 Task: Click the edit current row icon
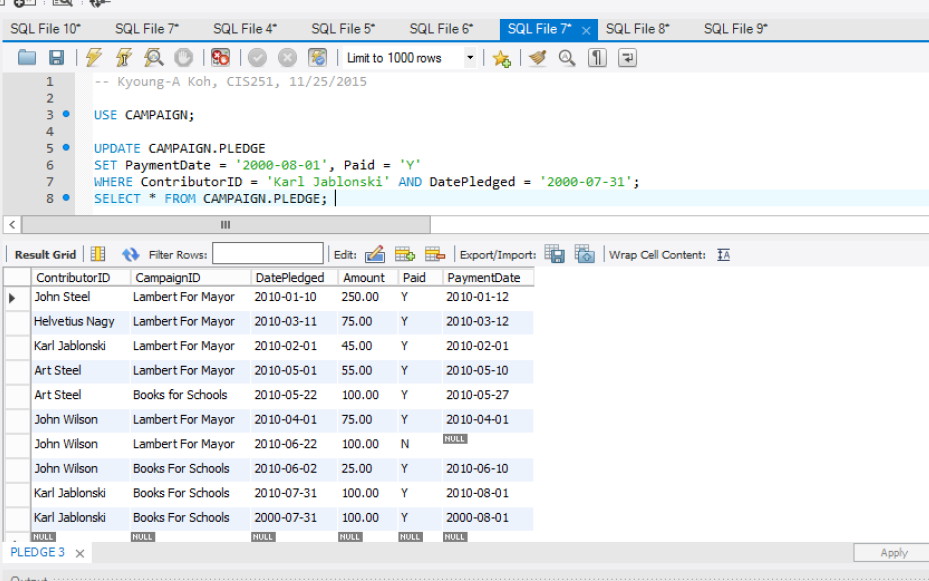tap(375, 254)
